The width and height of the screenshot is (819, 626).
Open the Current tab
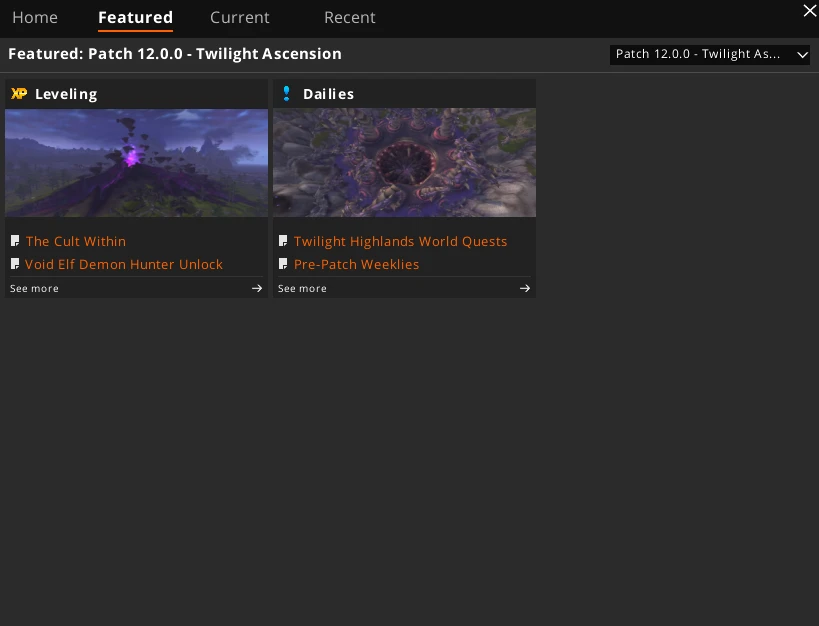click(x=240, y=17)
